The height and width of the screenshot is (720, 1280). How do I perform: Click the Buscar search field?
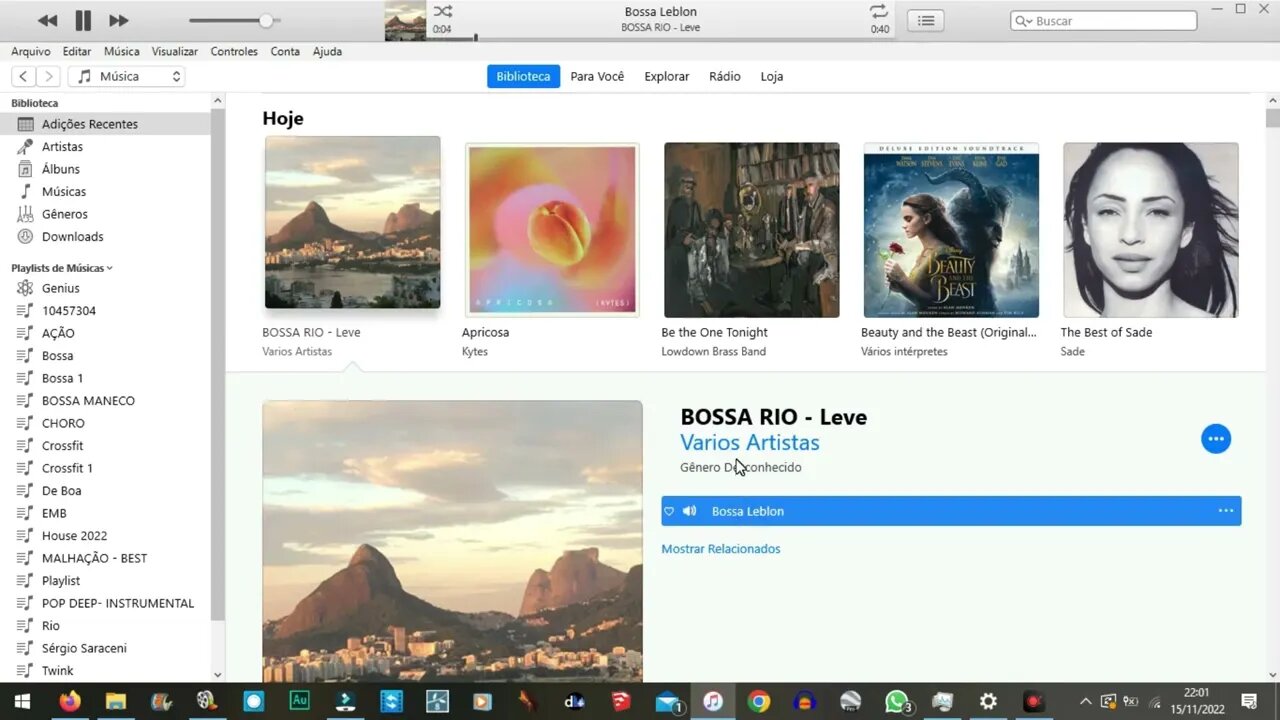point(1104,20)
